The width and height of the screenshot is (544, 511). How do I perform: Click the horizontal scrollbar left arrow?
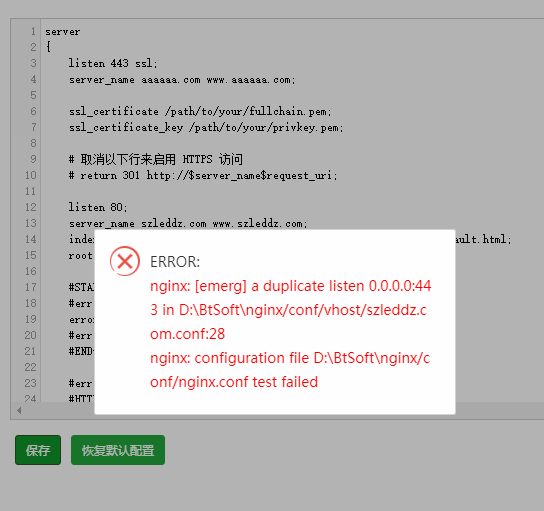pyautogui.click(x=19, y=411)
